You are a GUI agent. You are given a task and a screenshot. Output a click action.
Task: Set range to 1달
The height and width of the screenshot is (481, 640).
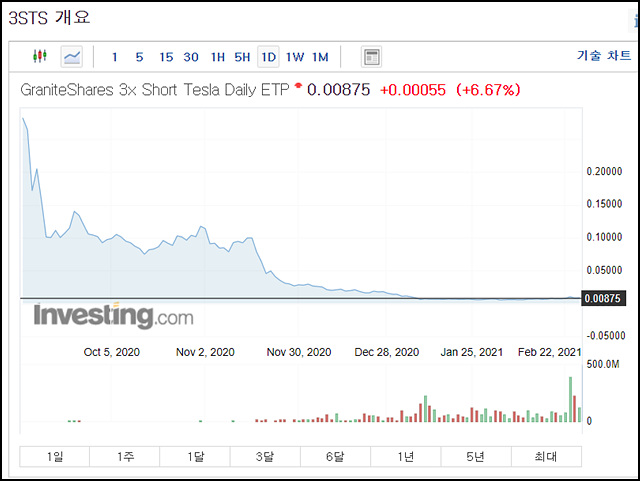tap(195, 457)
